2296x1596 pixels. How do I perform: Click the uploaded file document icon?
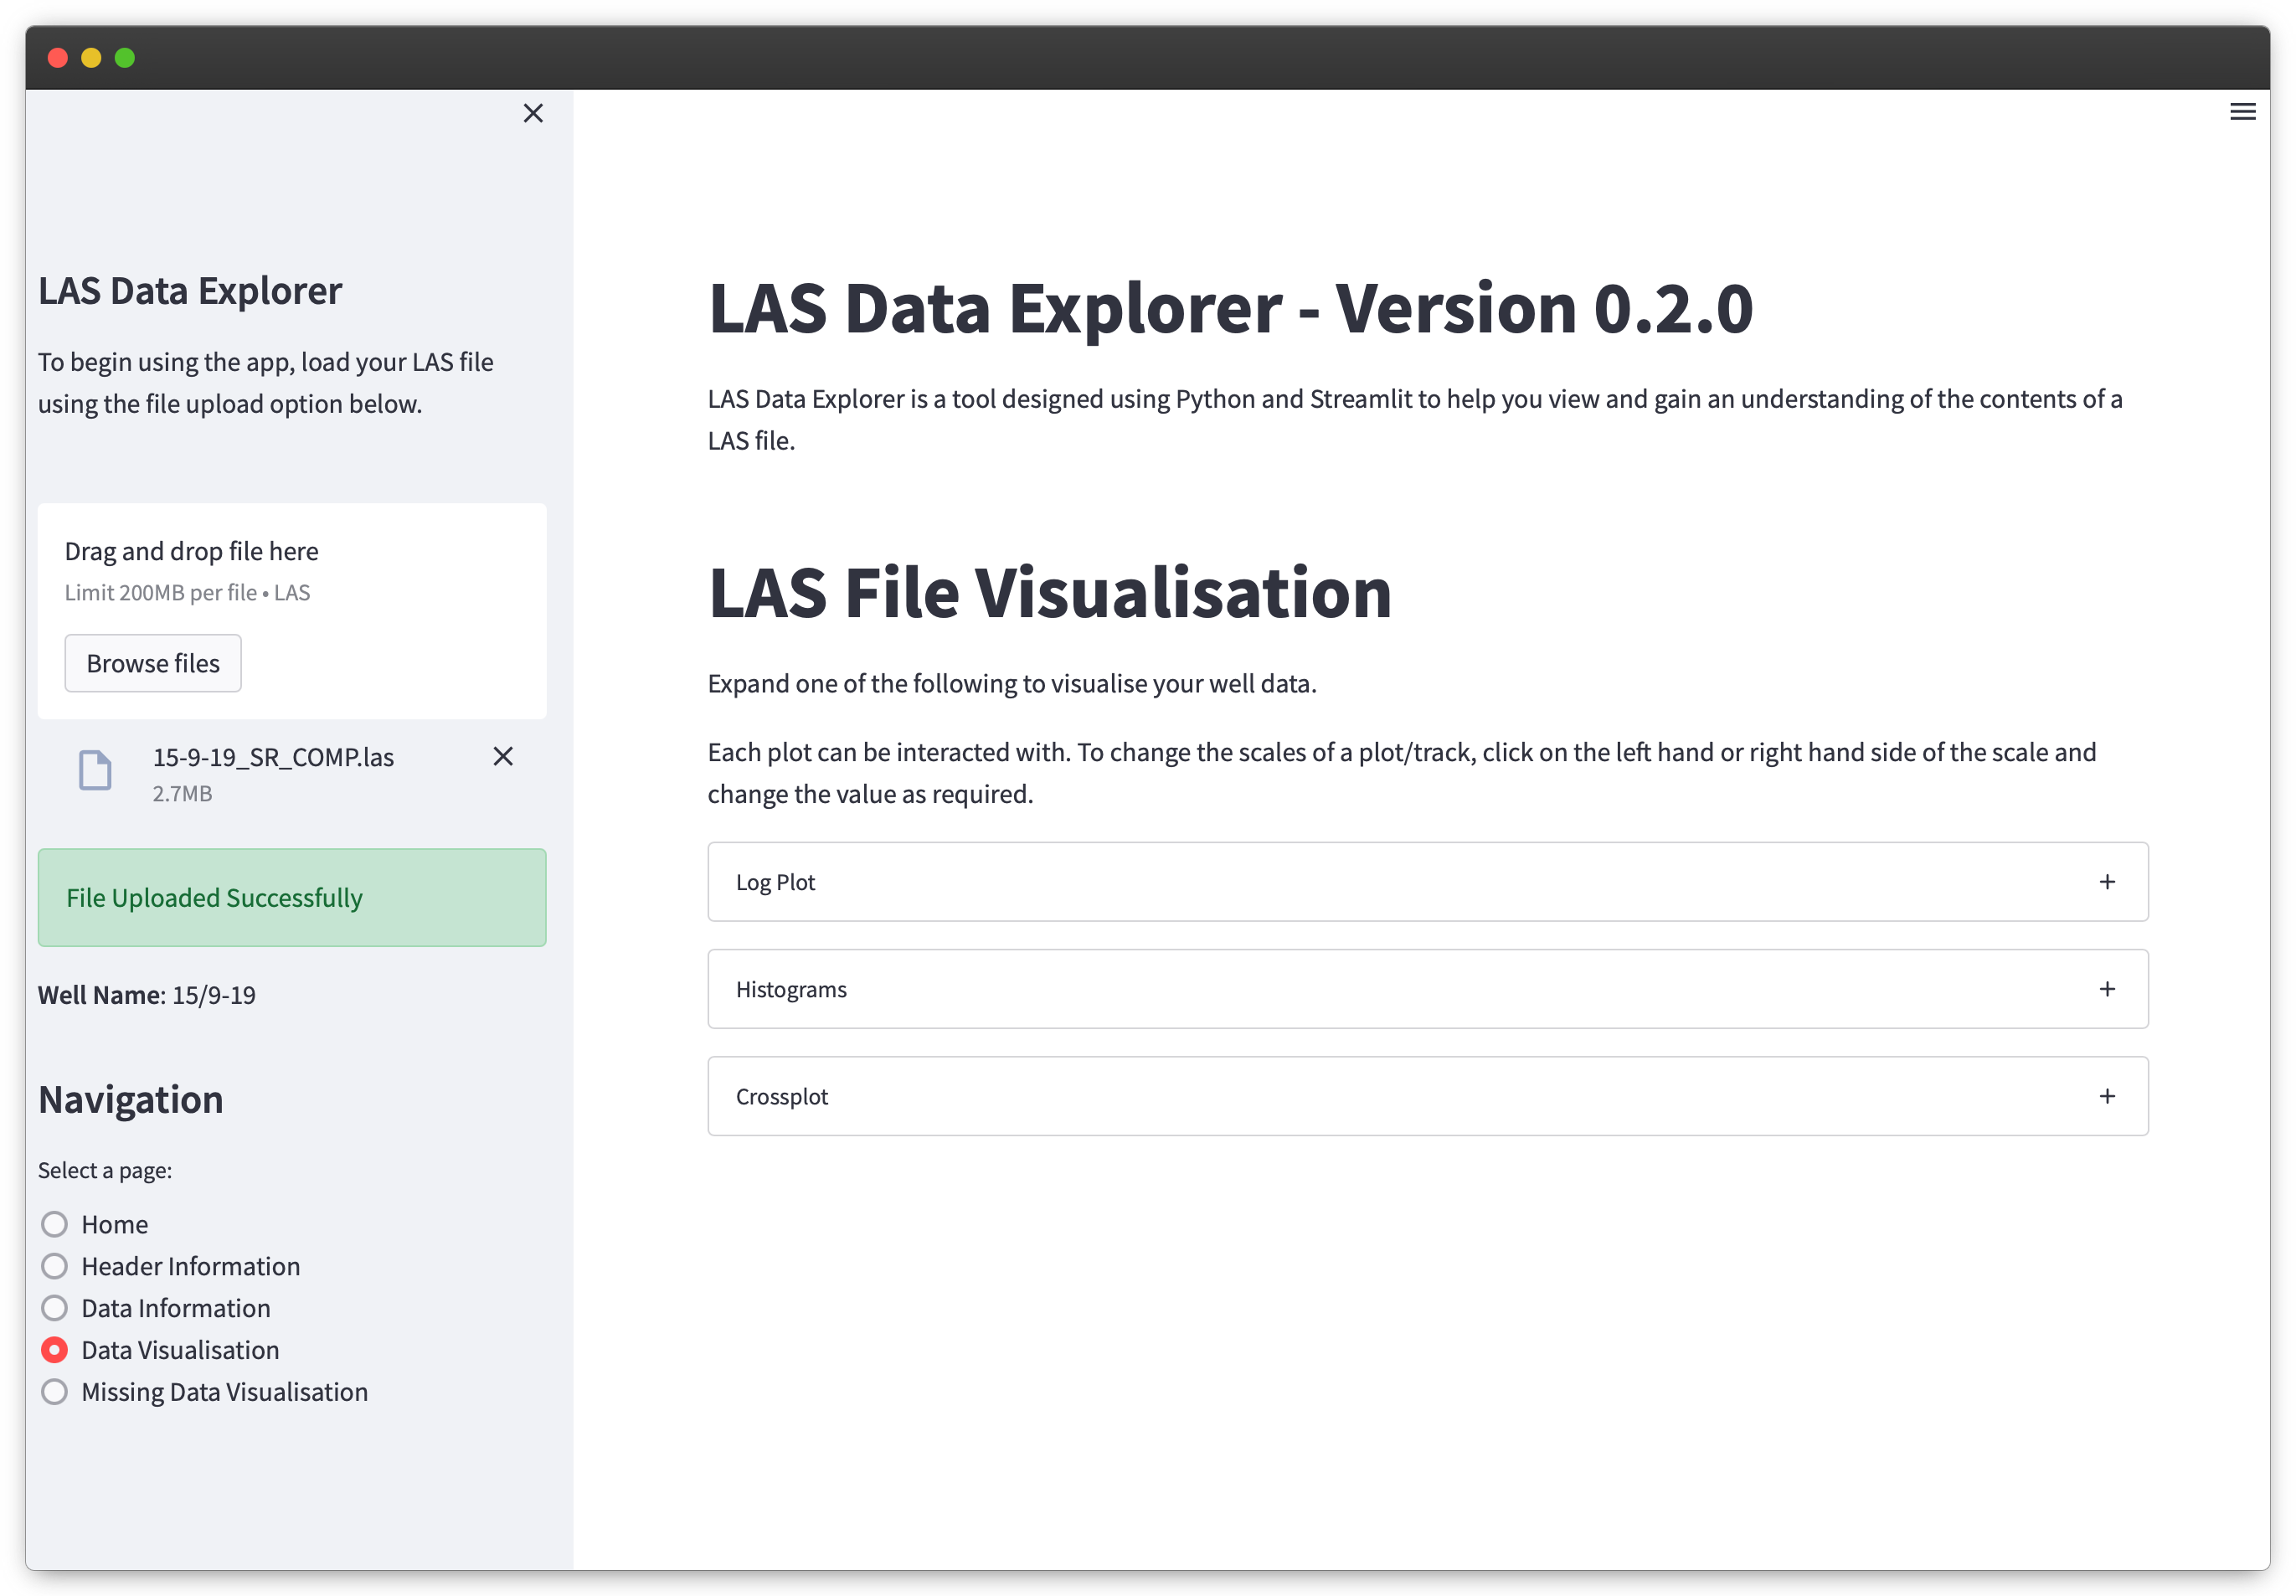95,770
